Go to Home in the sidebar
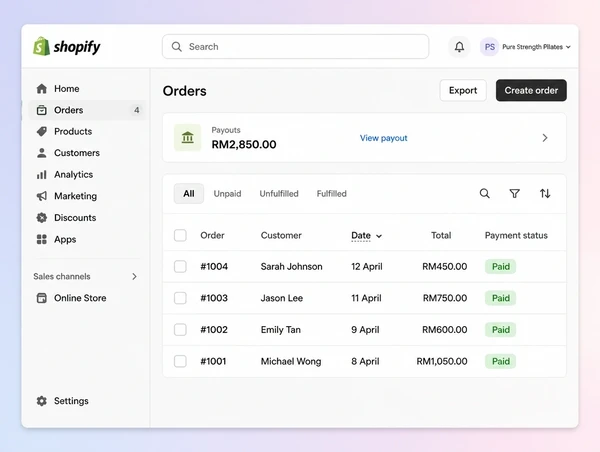600x452 pixels. point(88,89)
